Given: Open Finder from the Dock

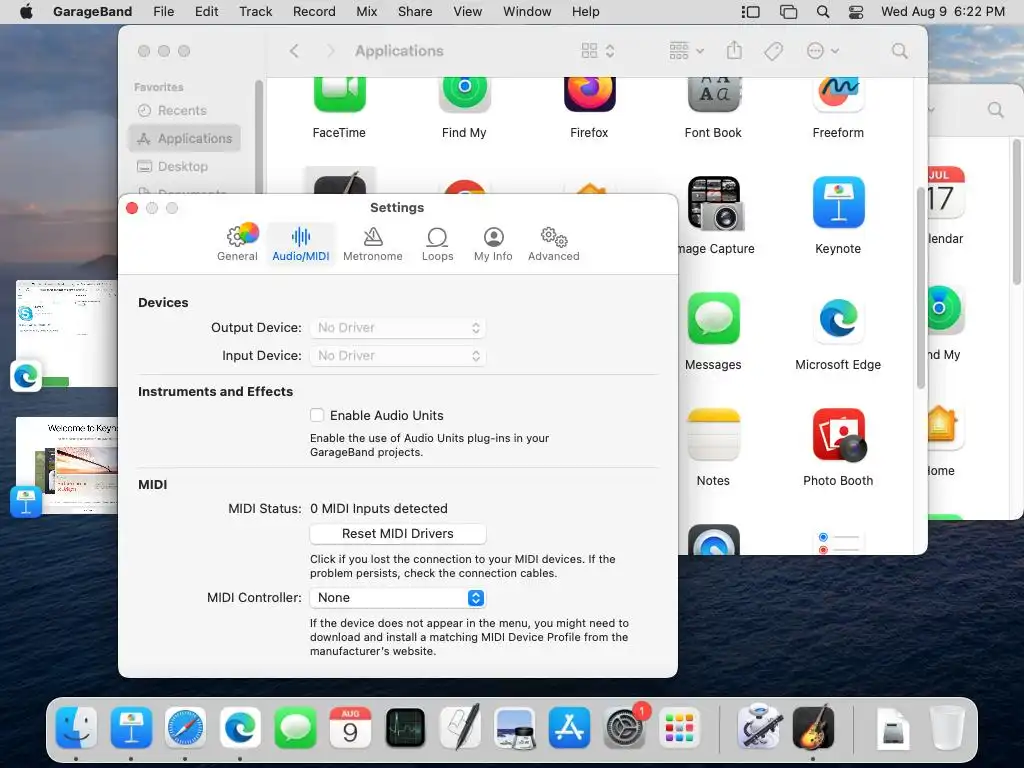Looking at the screenshot, I should click(76, 728).
